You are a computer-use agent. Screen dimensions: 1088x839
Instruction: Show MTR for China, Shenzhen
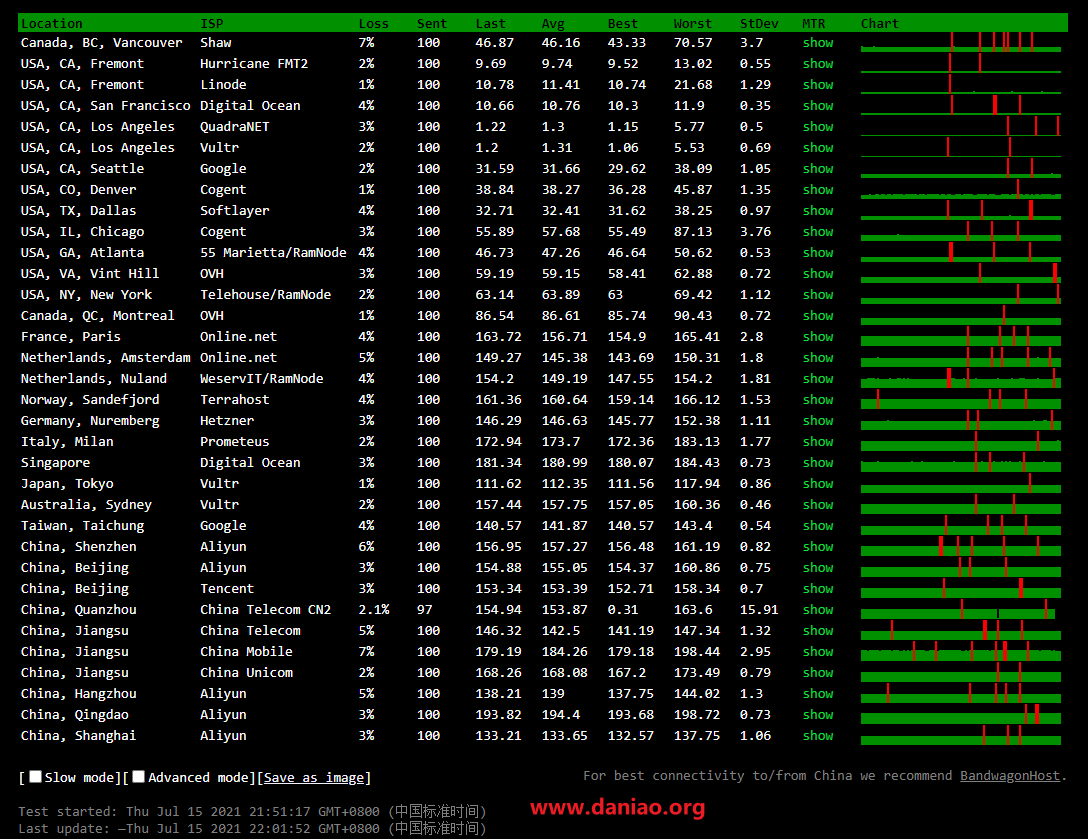tap(817, 546)
